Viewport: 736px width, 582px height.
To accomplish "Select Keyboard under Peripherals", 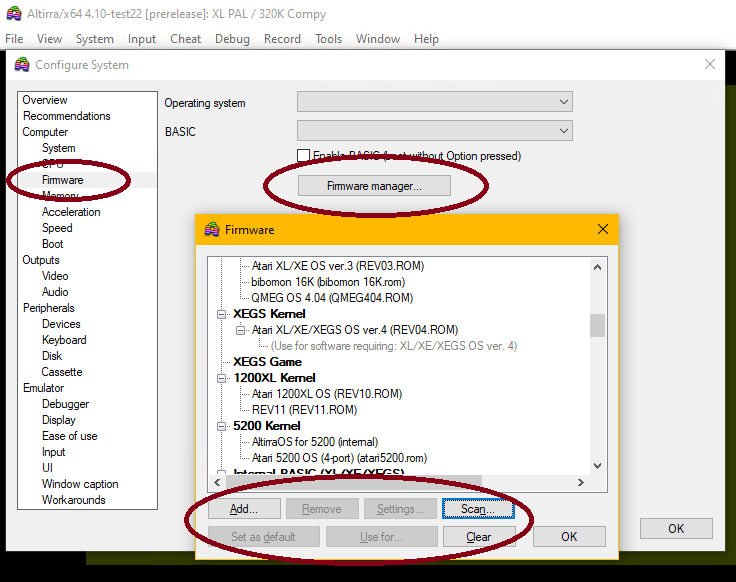I will click(x=64, y=340).
